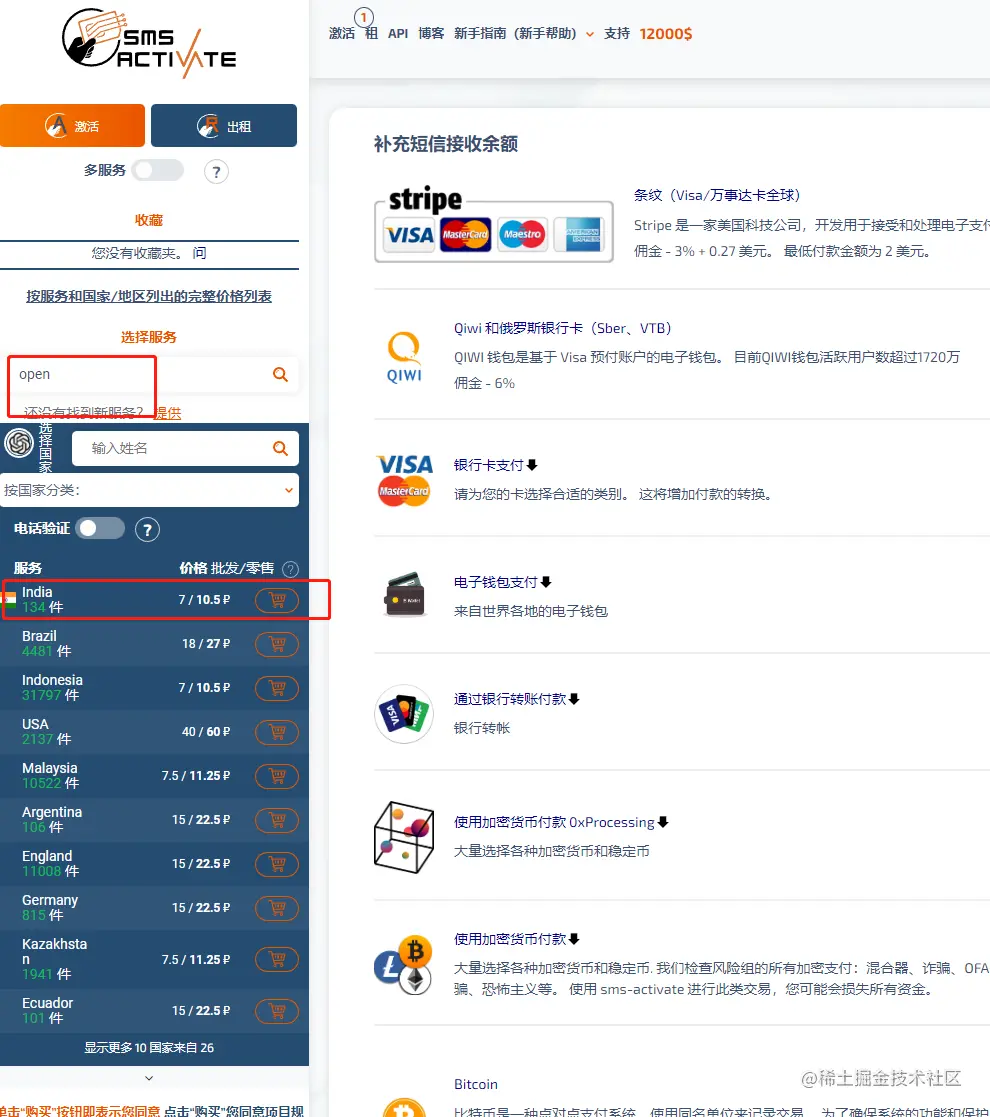Open the Bitcoin payment link

click(476, 1084)
